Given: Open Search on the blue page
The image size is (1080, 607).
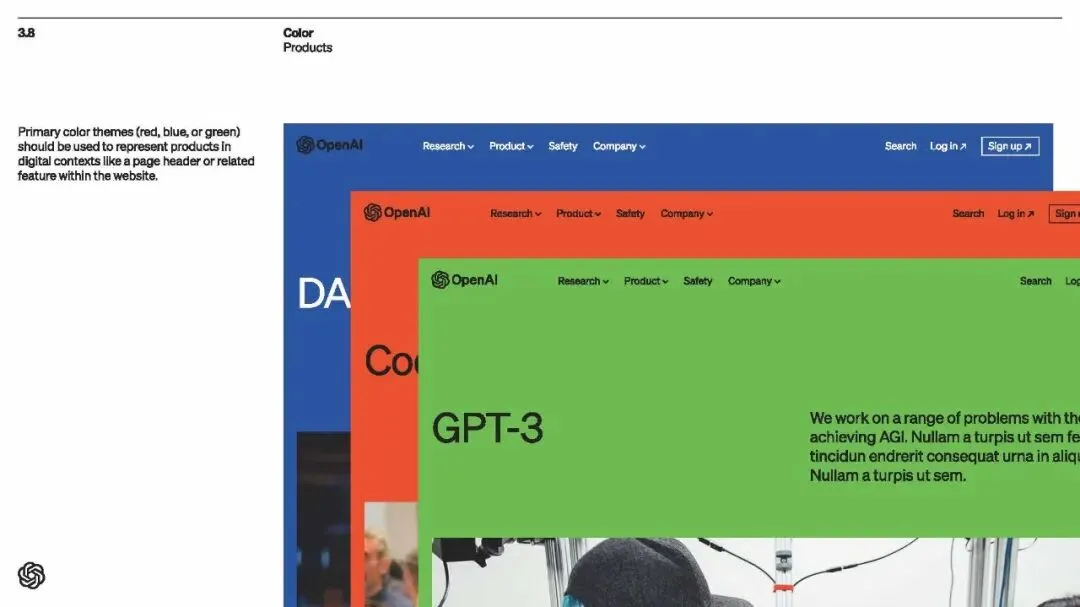Looking at the screenshot, I should 900,146.
